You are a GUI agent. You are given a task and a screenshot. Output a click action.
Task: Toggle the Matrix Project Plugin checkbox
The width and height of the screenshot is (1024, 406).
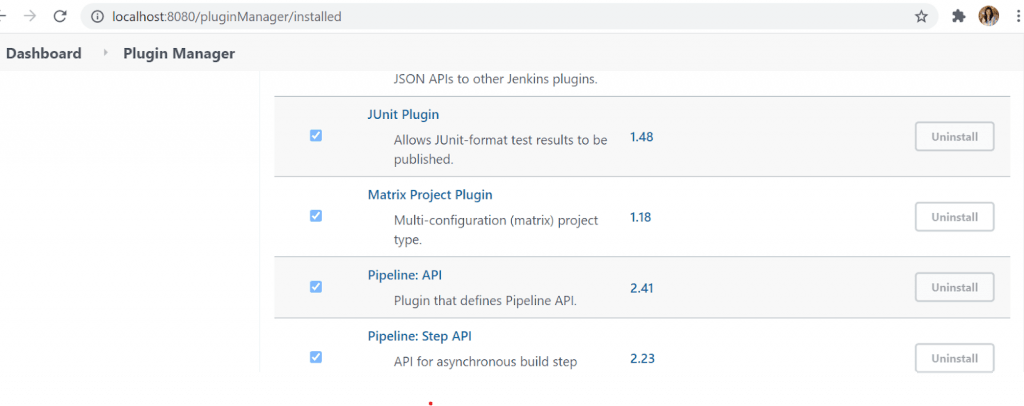[316, 216]
